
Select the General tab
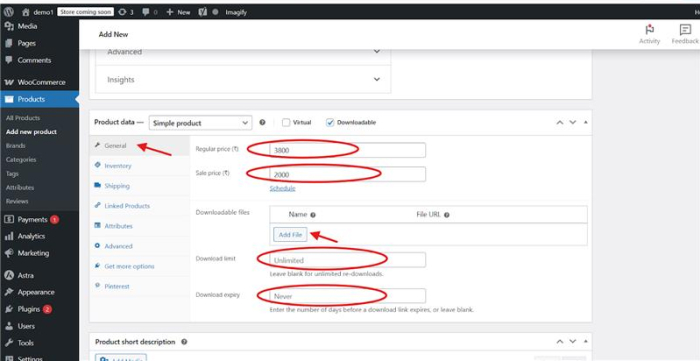(140, 145)
